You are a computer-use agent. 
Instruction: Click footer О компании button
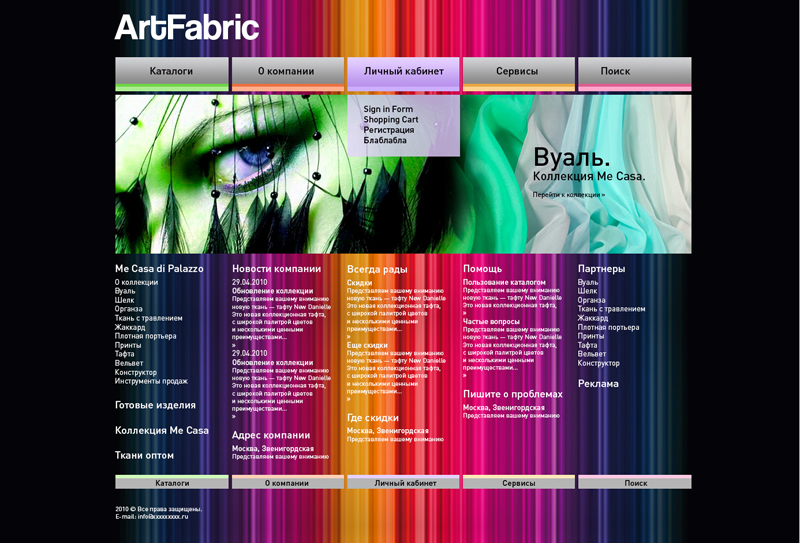[x=288, y=482]
